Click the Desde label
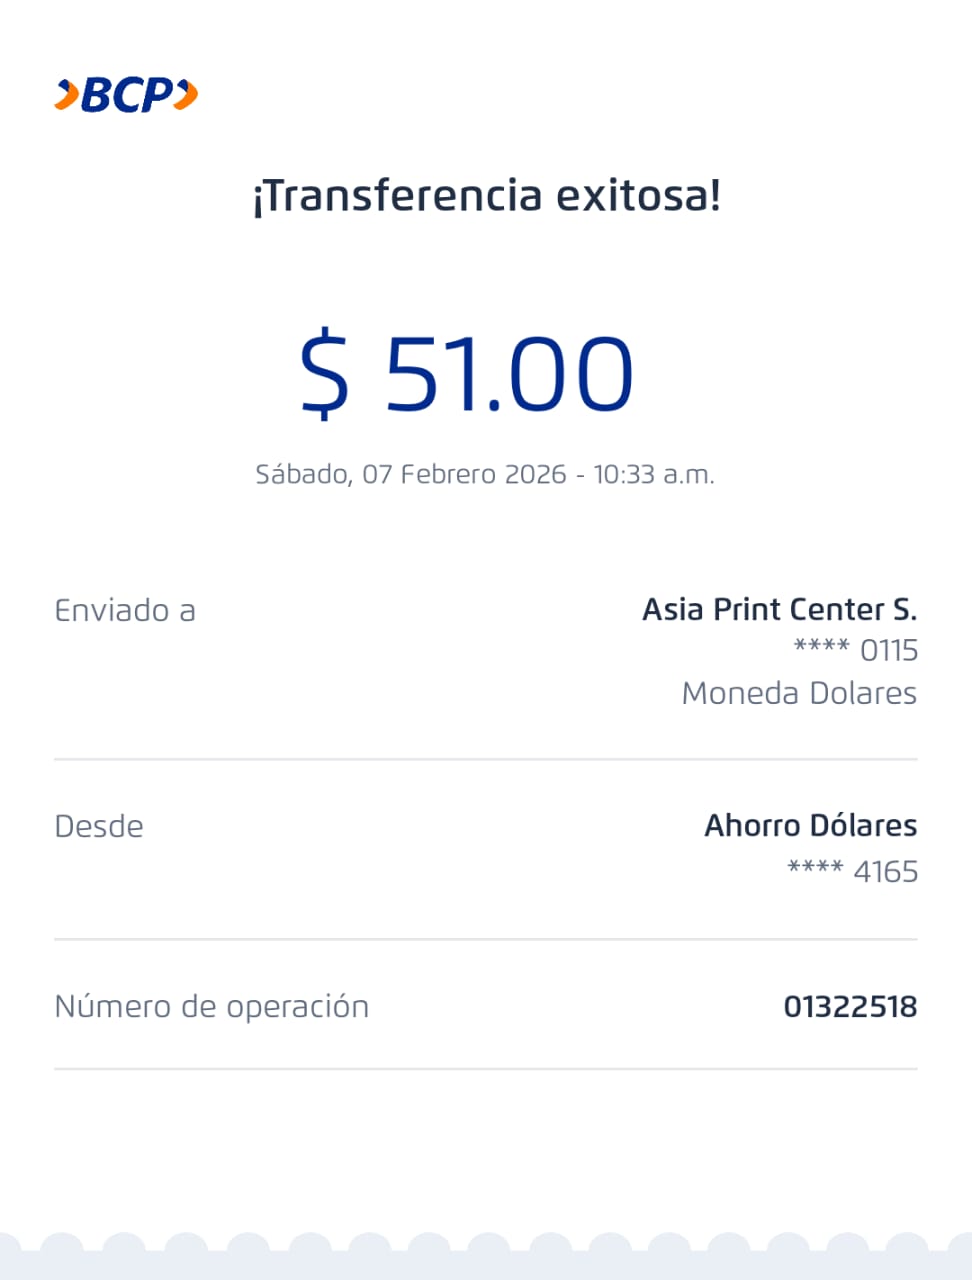Image resolution: width=972 pixels, height=1280 pixels. (99, 827)
